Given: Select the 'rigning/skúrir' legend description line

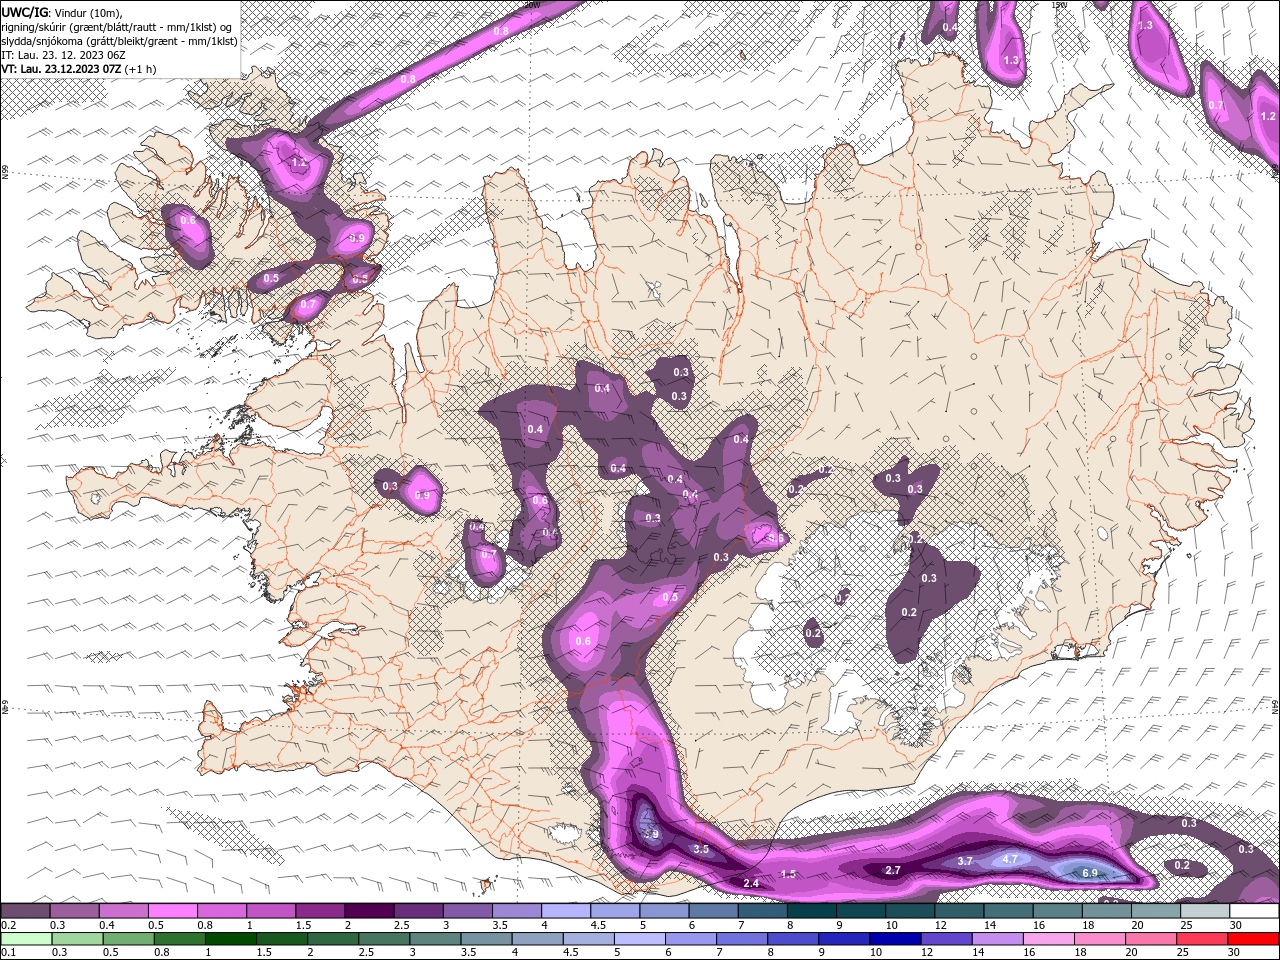Looking at the screenshot, I should 117,27.
